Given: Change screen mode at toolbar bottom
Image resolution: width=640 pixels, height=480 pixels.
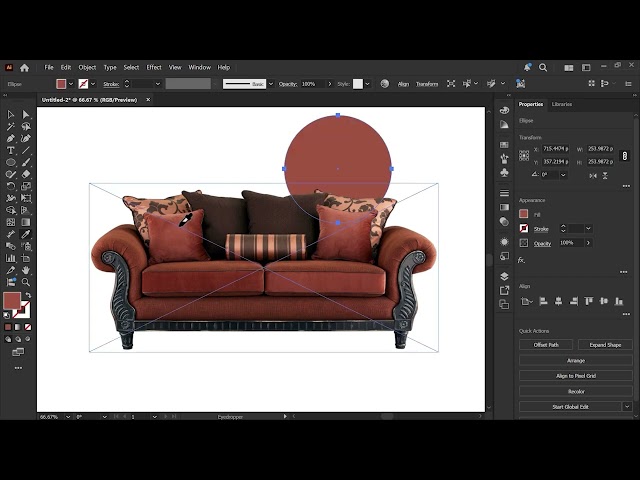Looking at the screenshot, I should tap(18, 352).
